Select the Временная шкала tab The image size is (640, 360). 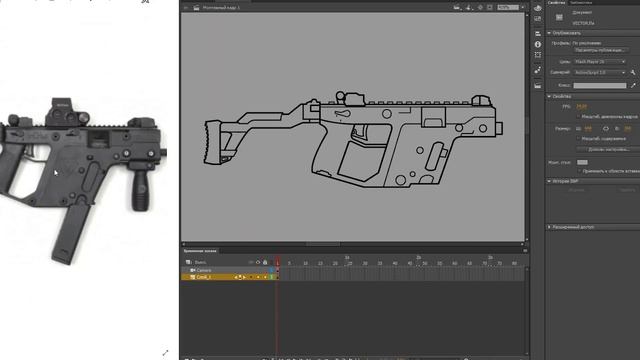[200, 251]
